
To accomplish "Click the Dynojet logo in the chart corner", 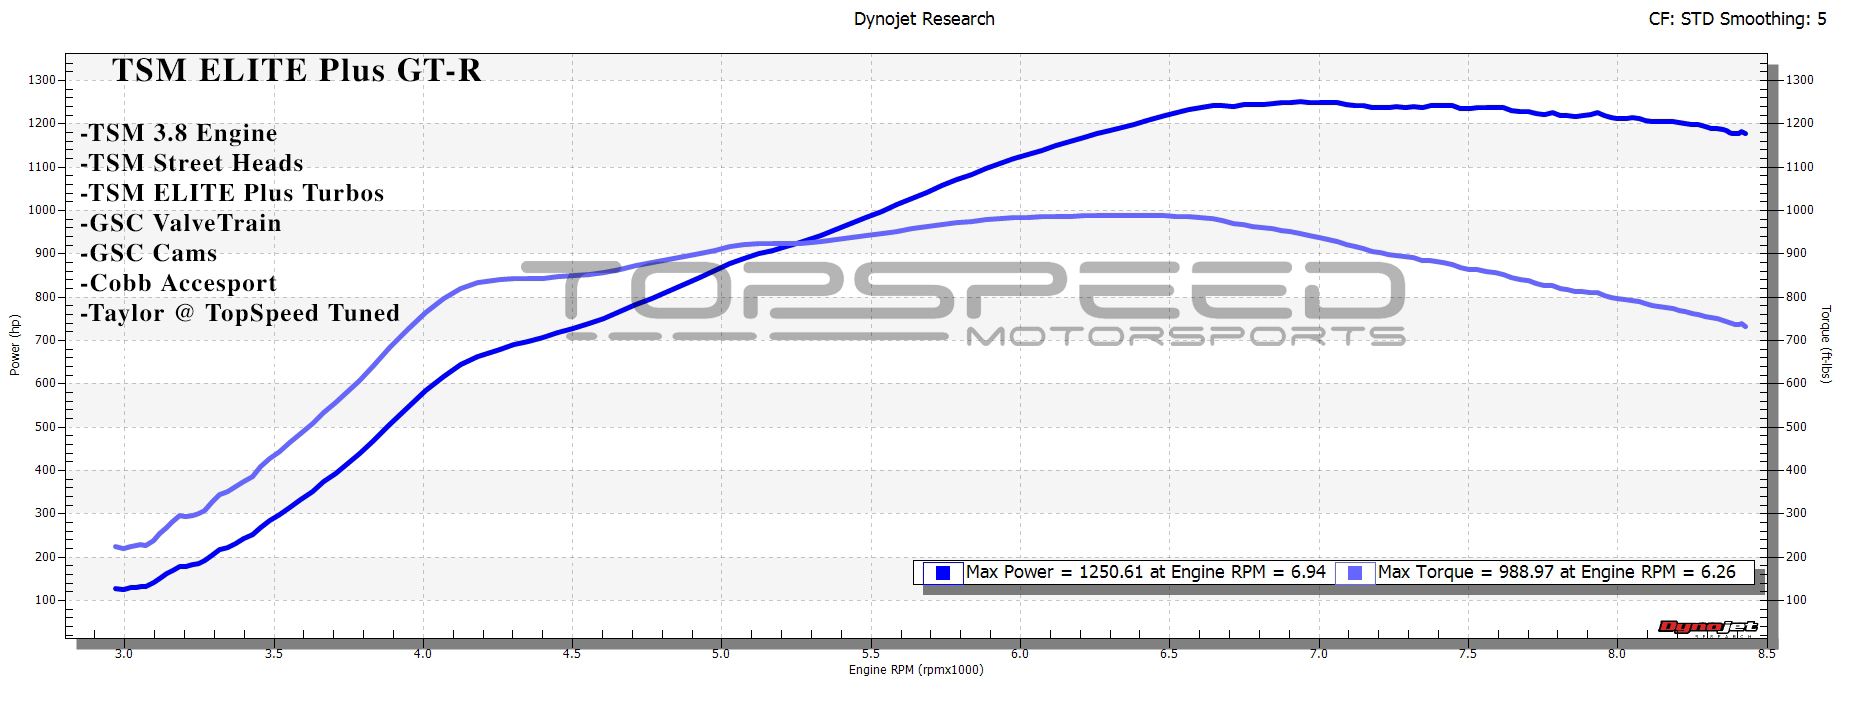I will point(1706,628).
